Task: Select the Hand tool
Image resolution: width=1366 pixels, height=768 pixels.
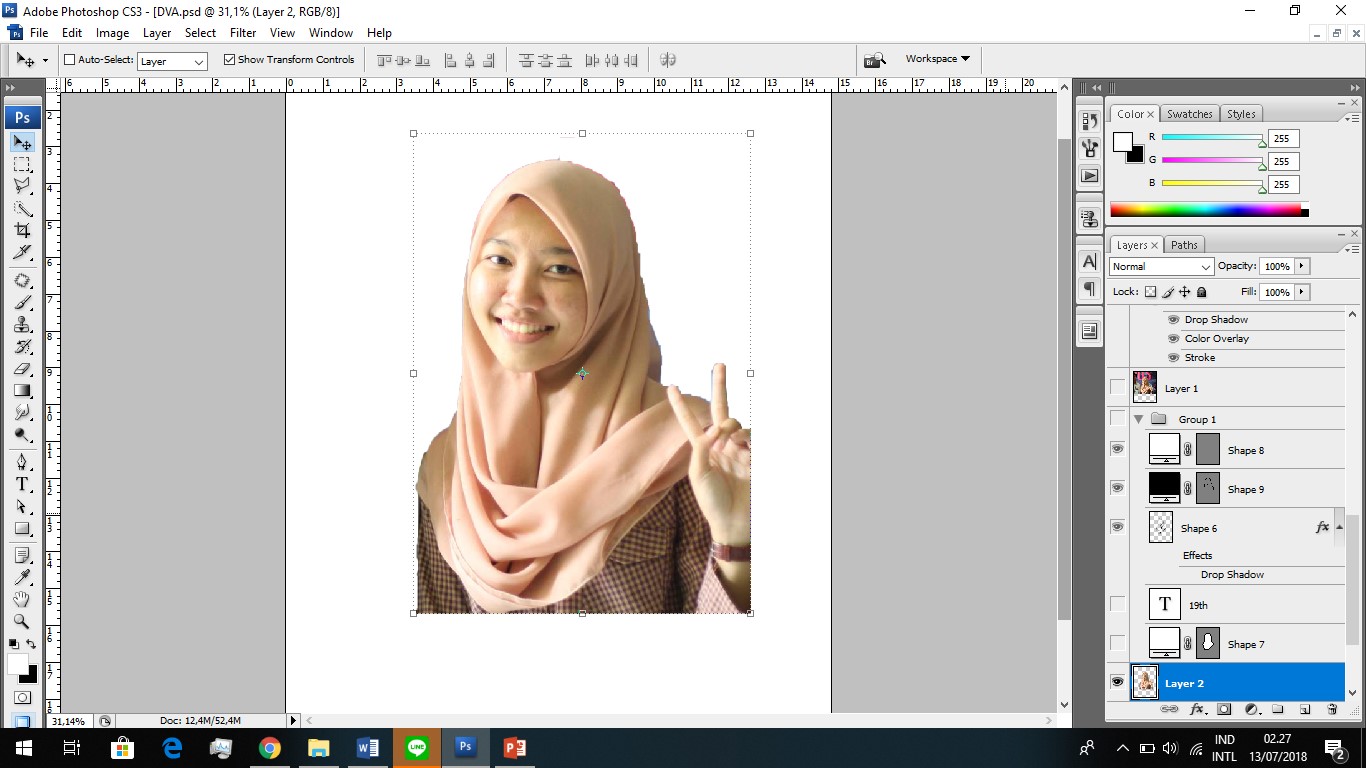Action: click(22, 599)
